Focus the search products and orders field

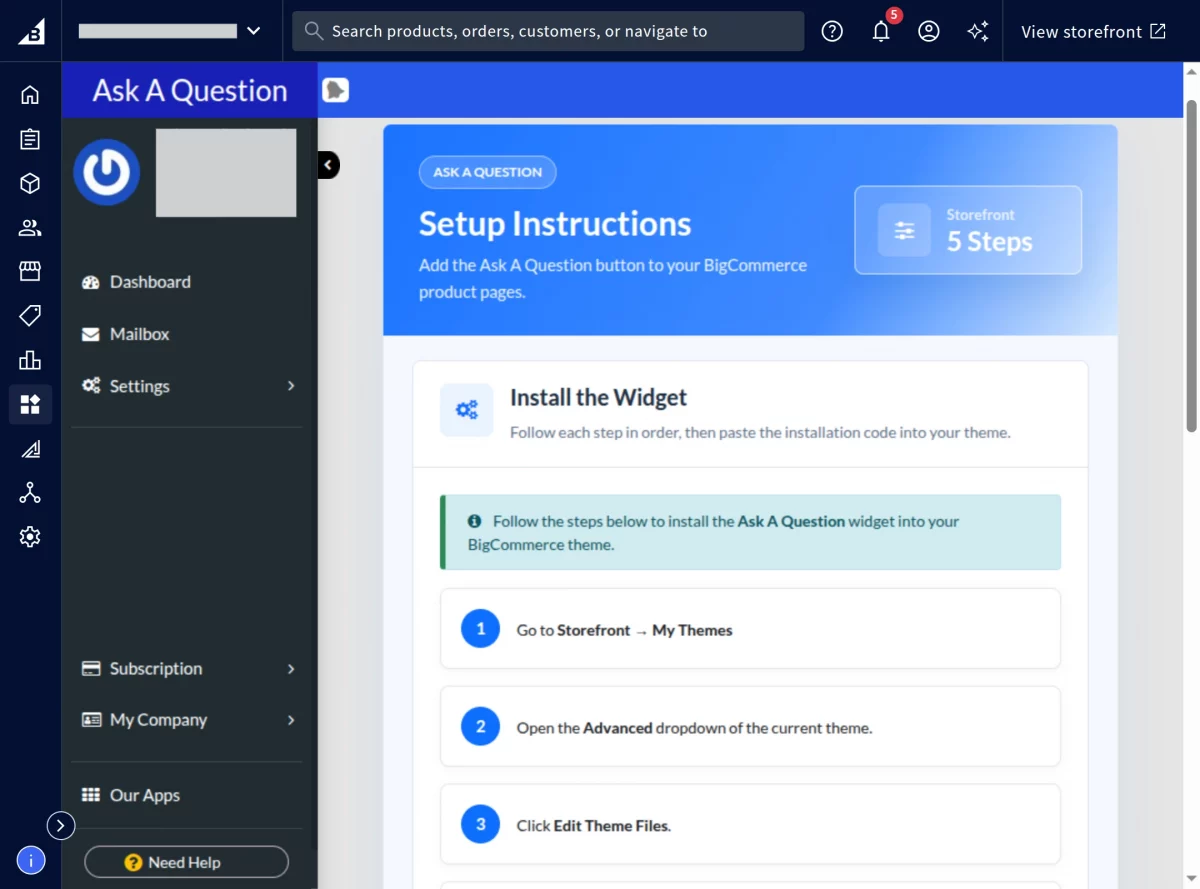pyautogui.click(x=548, y=31)
